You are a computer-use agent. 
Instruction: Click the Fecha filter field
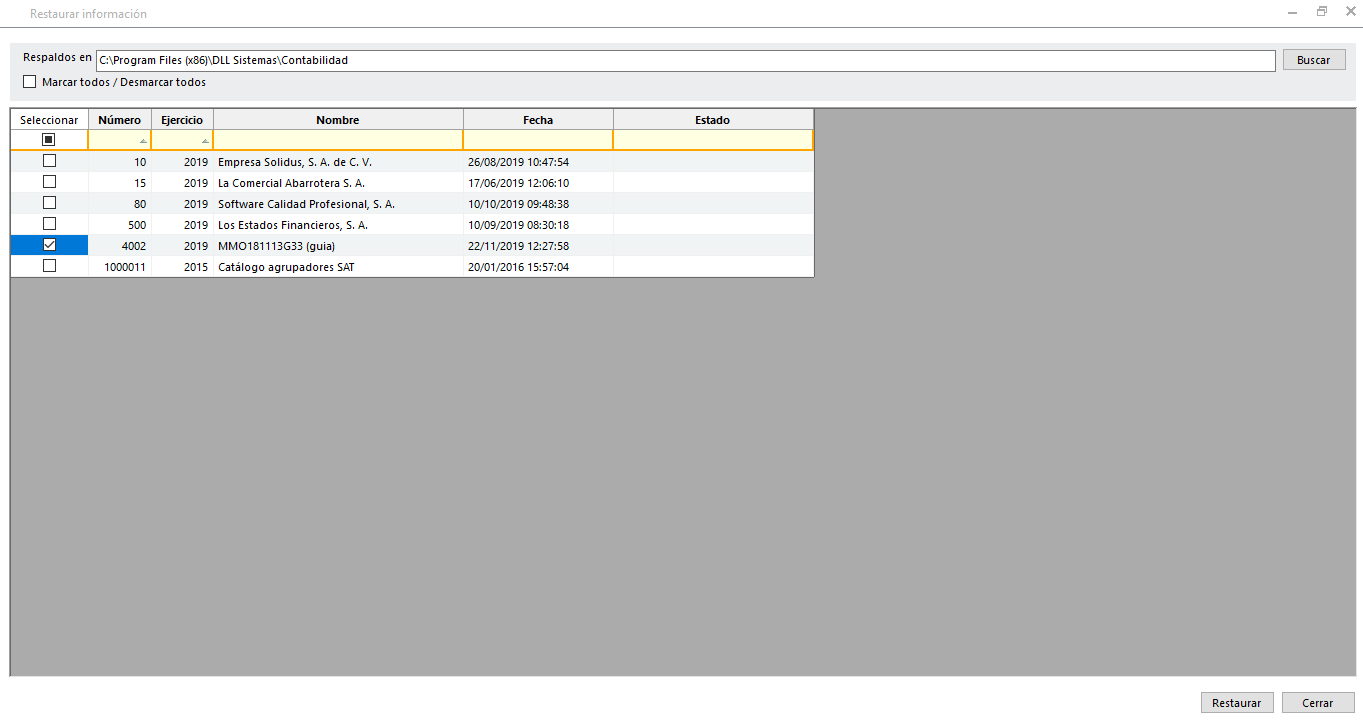click(x=538, y=140)
